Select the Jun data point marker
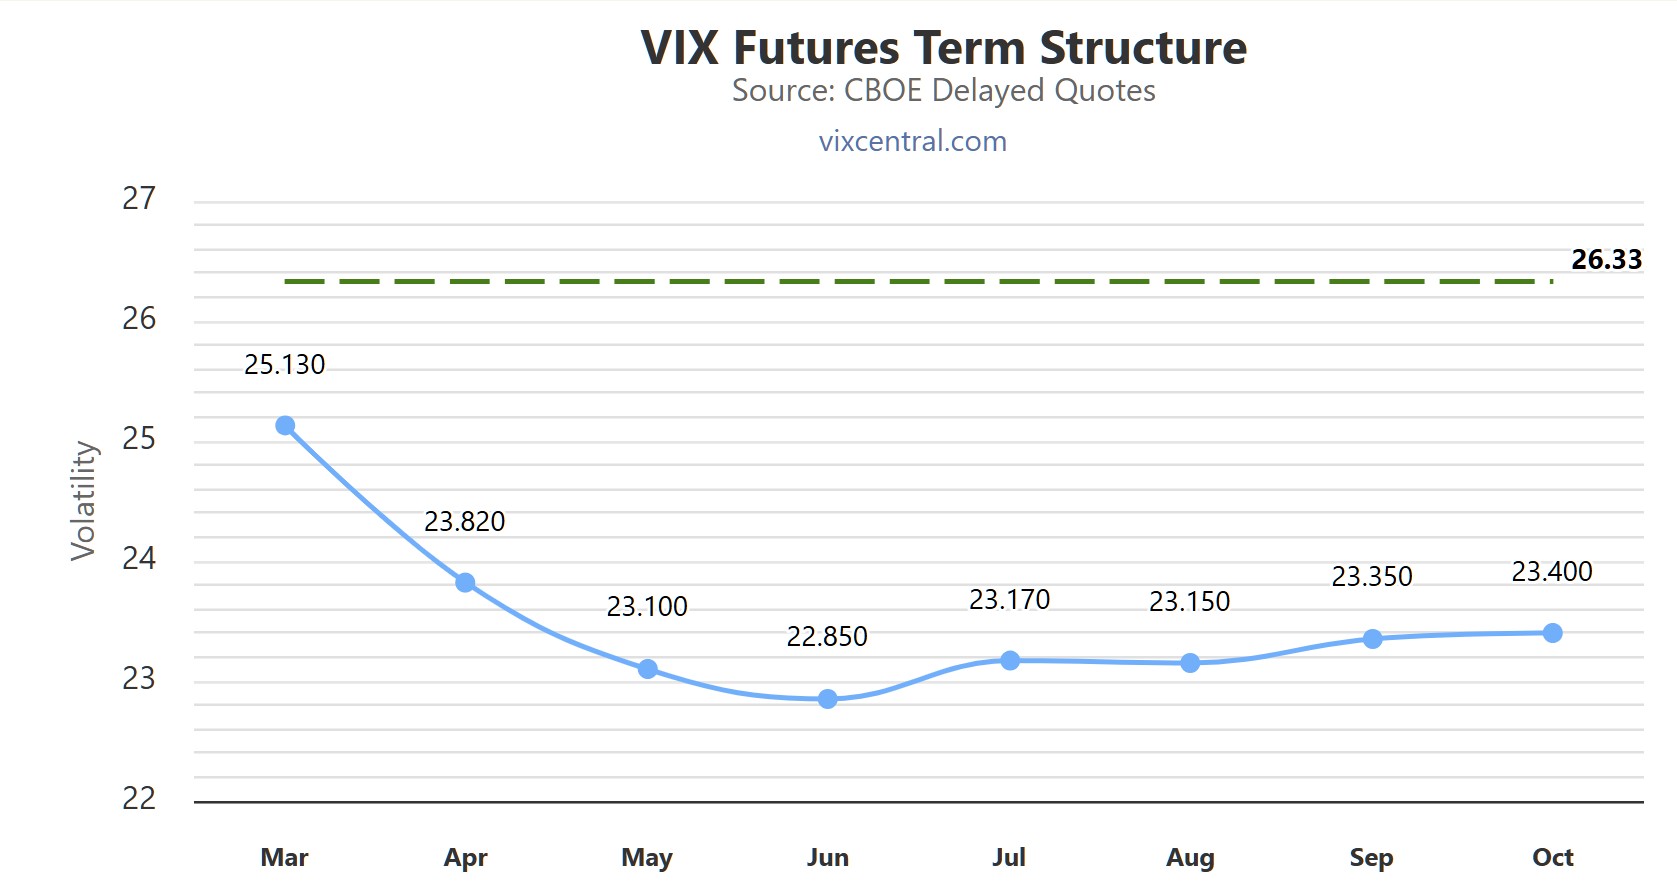The width and height of the screenshot is (1677, 882). point(827,699)
